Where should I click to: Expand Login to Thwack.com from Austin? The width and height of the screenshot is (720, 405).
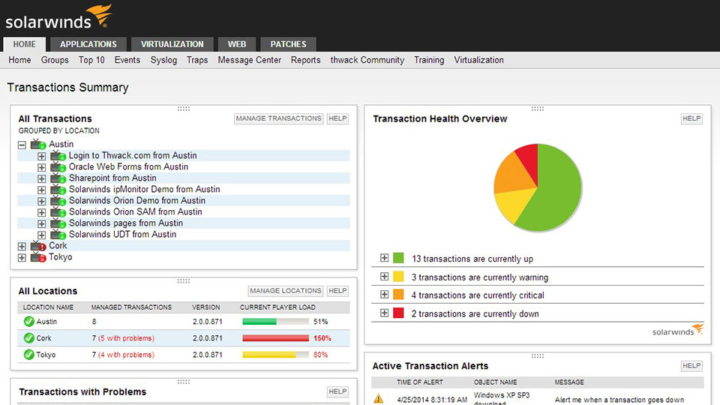click(x=41, y=156)
